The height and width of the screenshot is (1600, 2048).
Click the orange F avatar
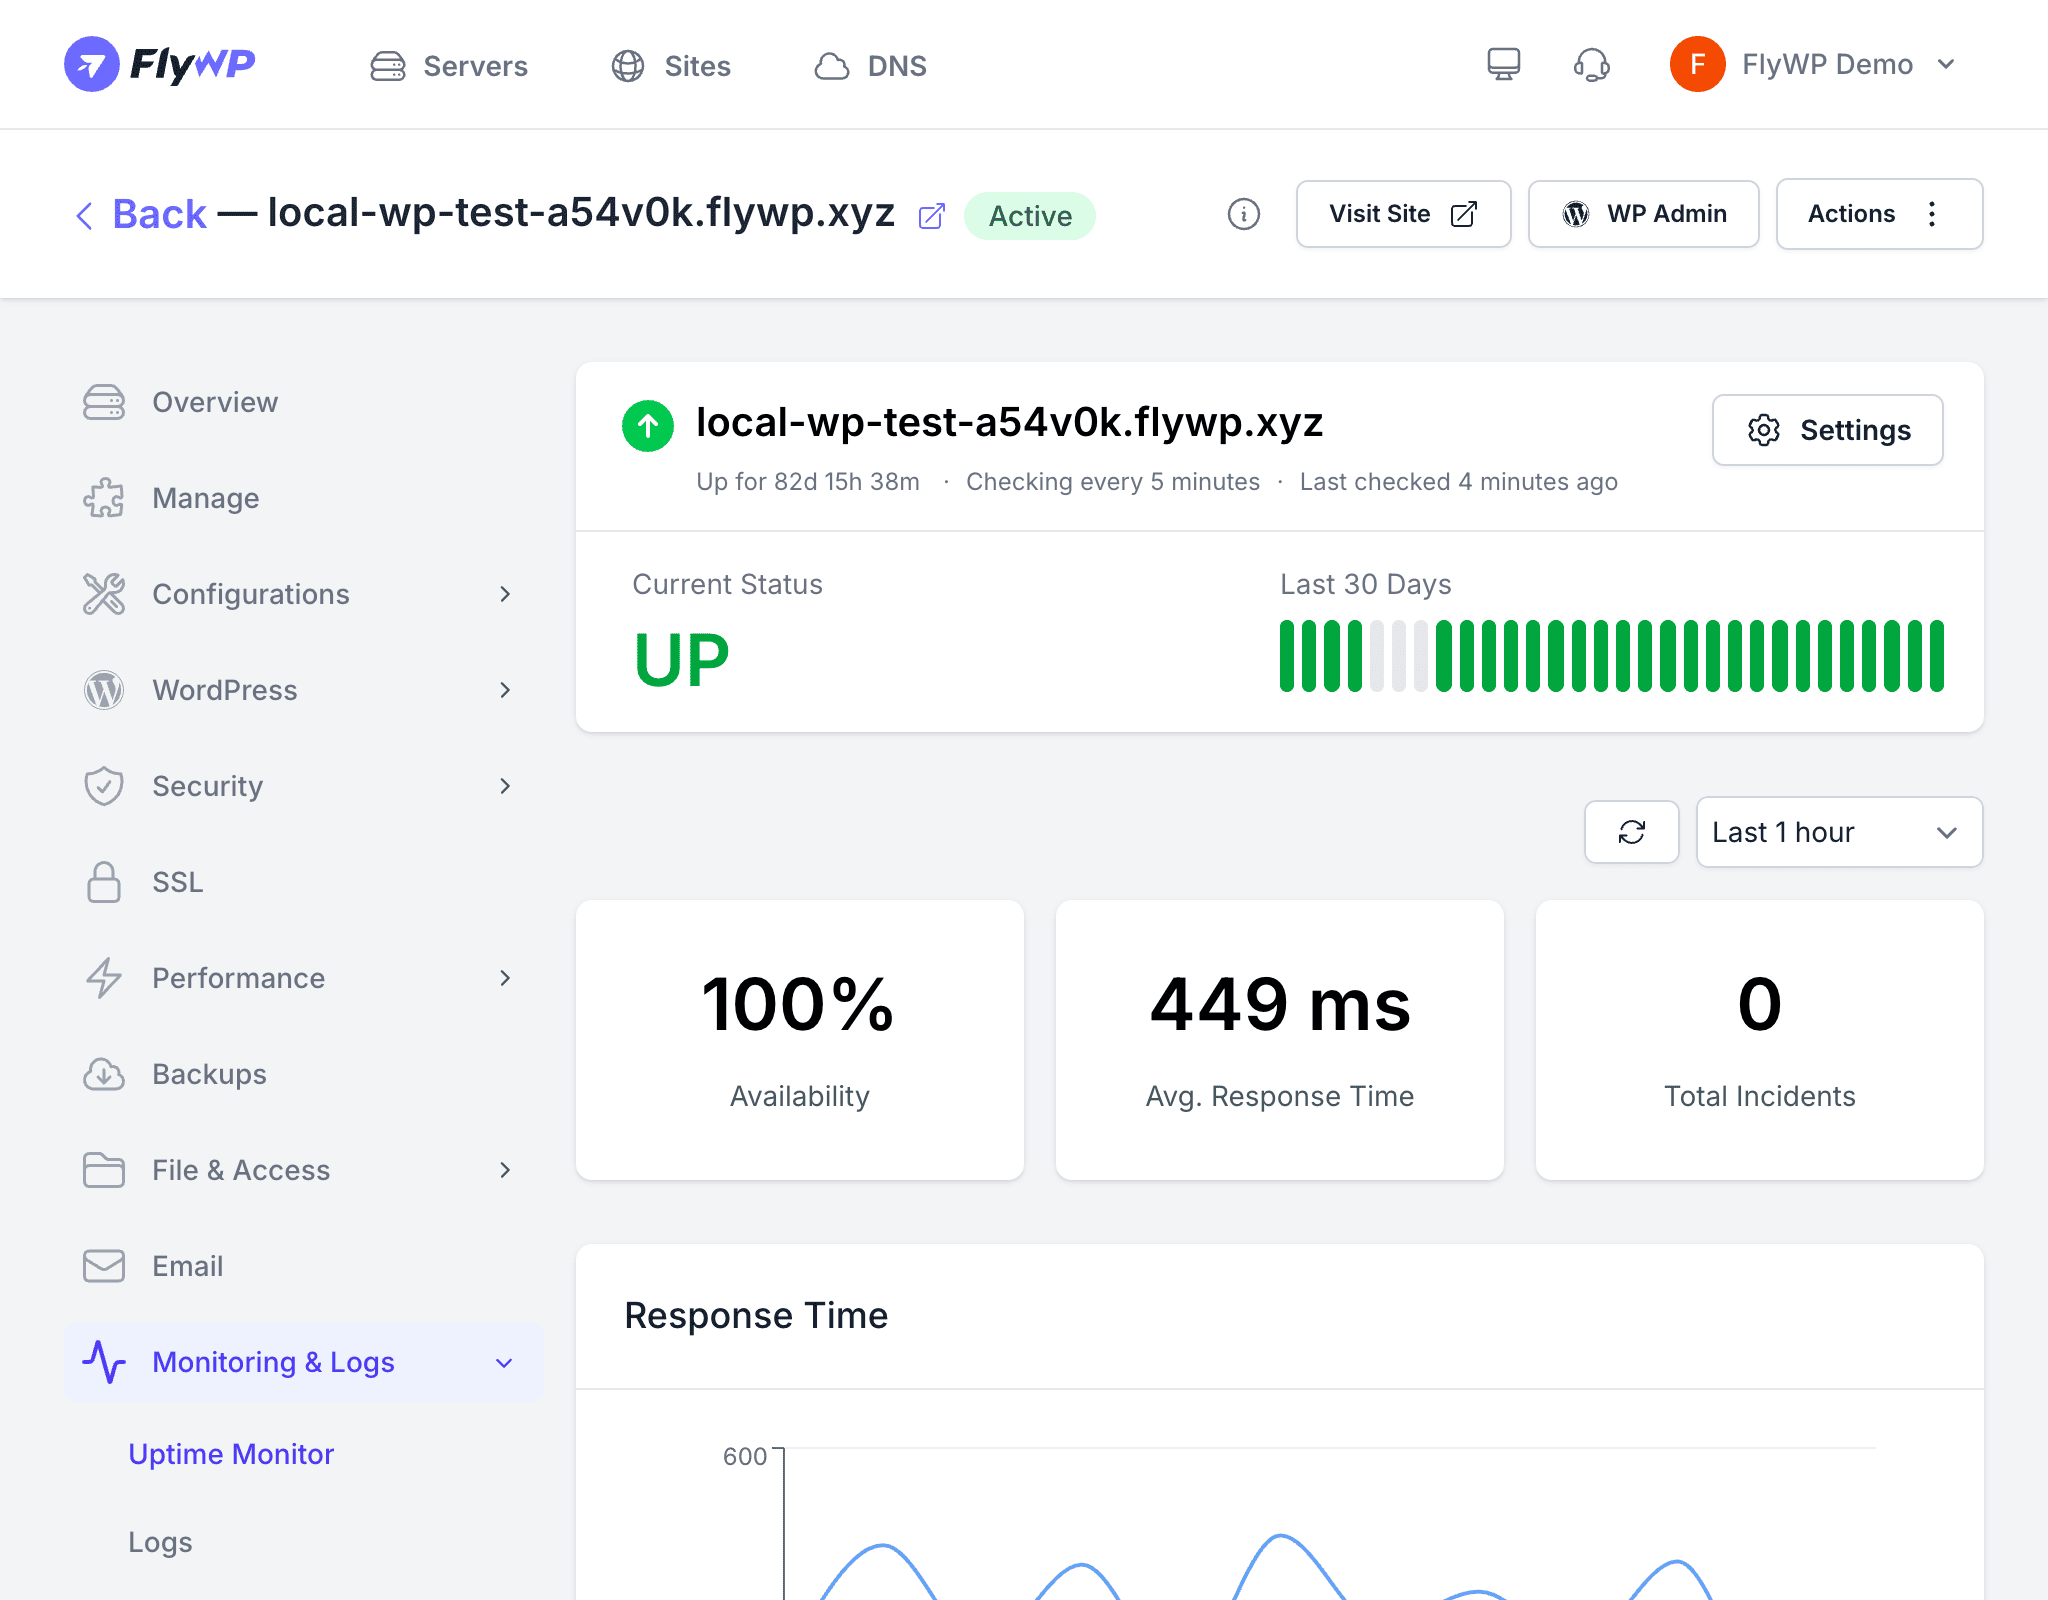1697,64
